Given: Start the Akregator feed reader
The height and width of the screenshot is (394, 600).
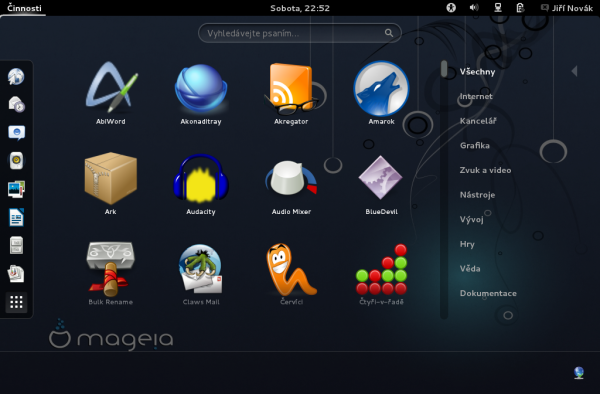Looking at the screenshot, I should (291, 94).
